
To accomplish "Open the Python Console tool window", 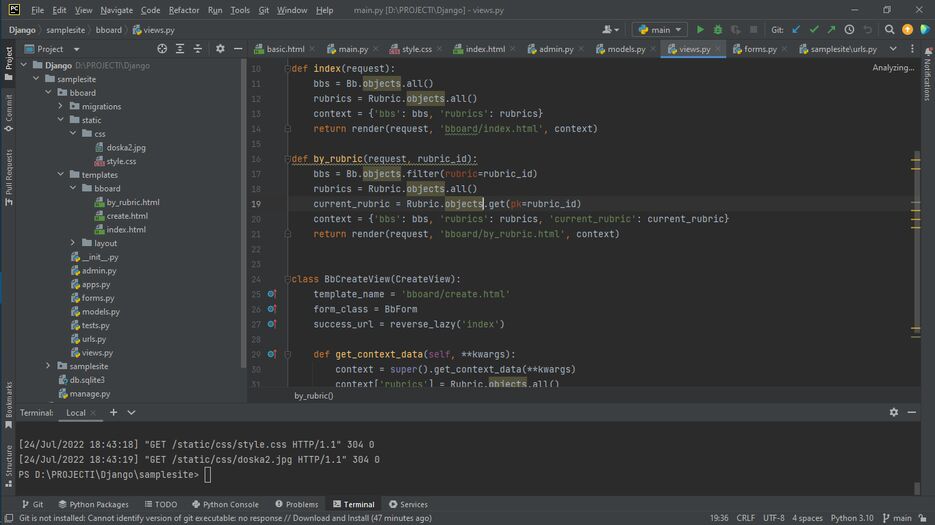I will pos(225,504).
